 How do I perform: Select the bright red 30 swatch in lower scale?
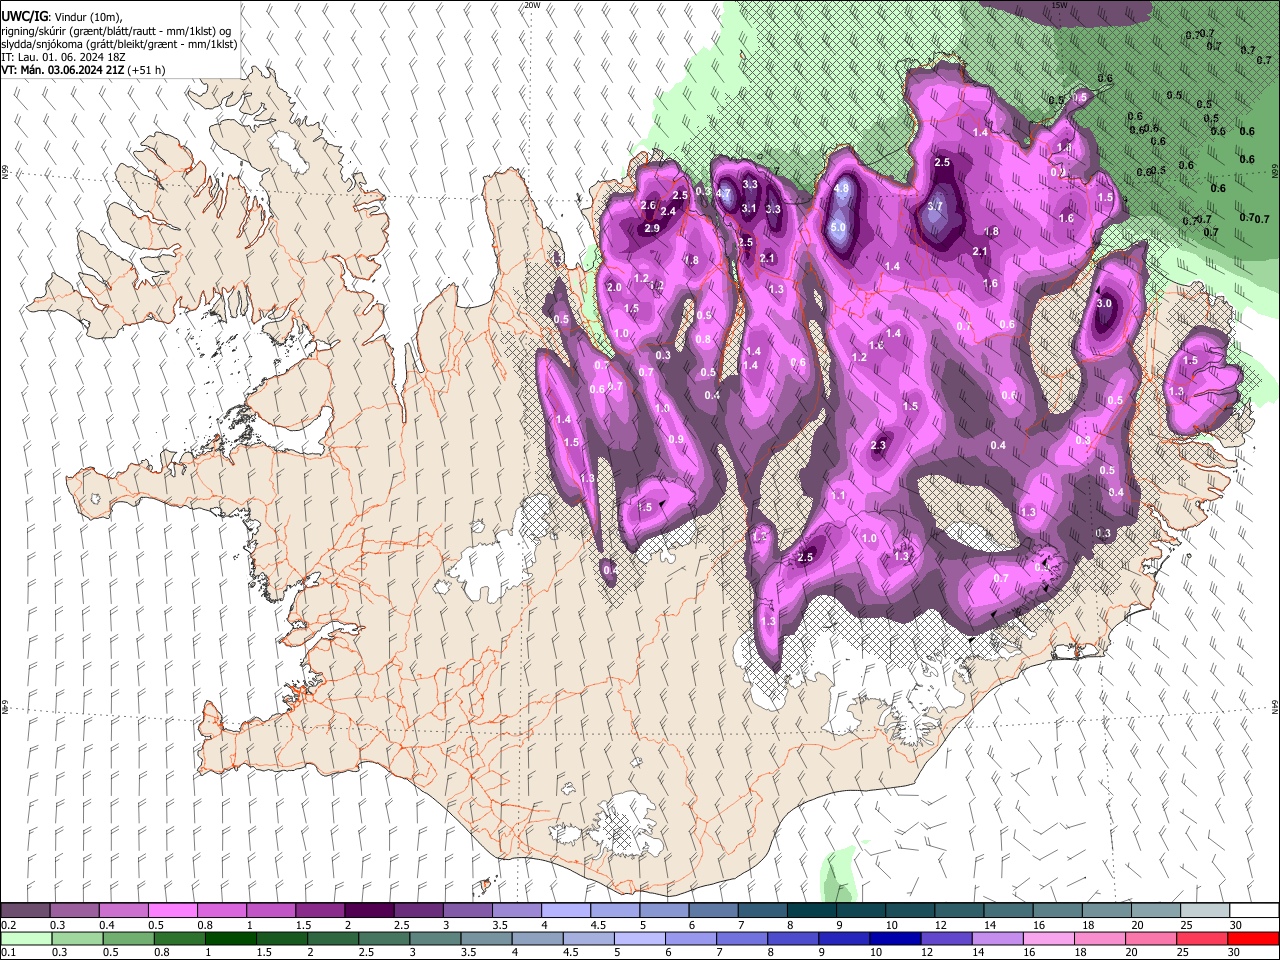(x=1252, y=938)
